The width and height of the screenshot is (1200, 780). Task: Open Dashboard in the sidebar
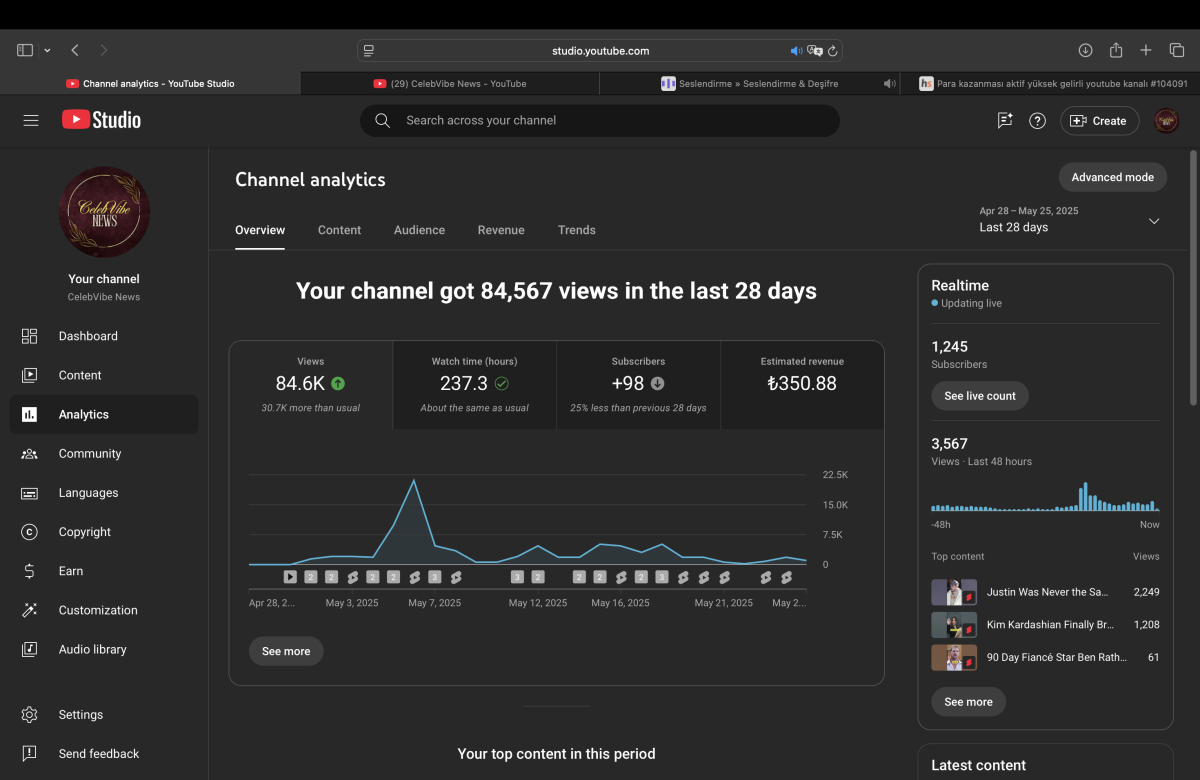(104, 336)
